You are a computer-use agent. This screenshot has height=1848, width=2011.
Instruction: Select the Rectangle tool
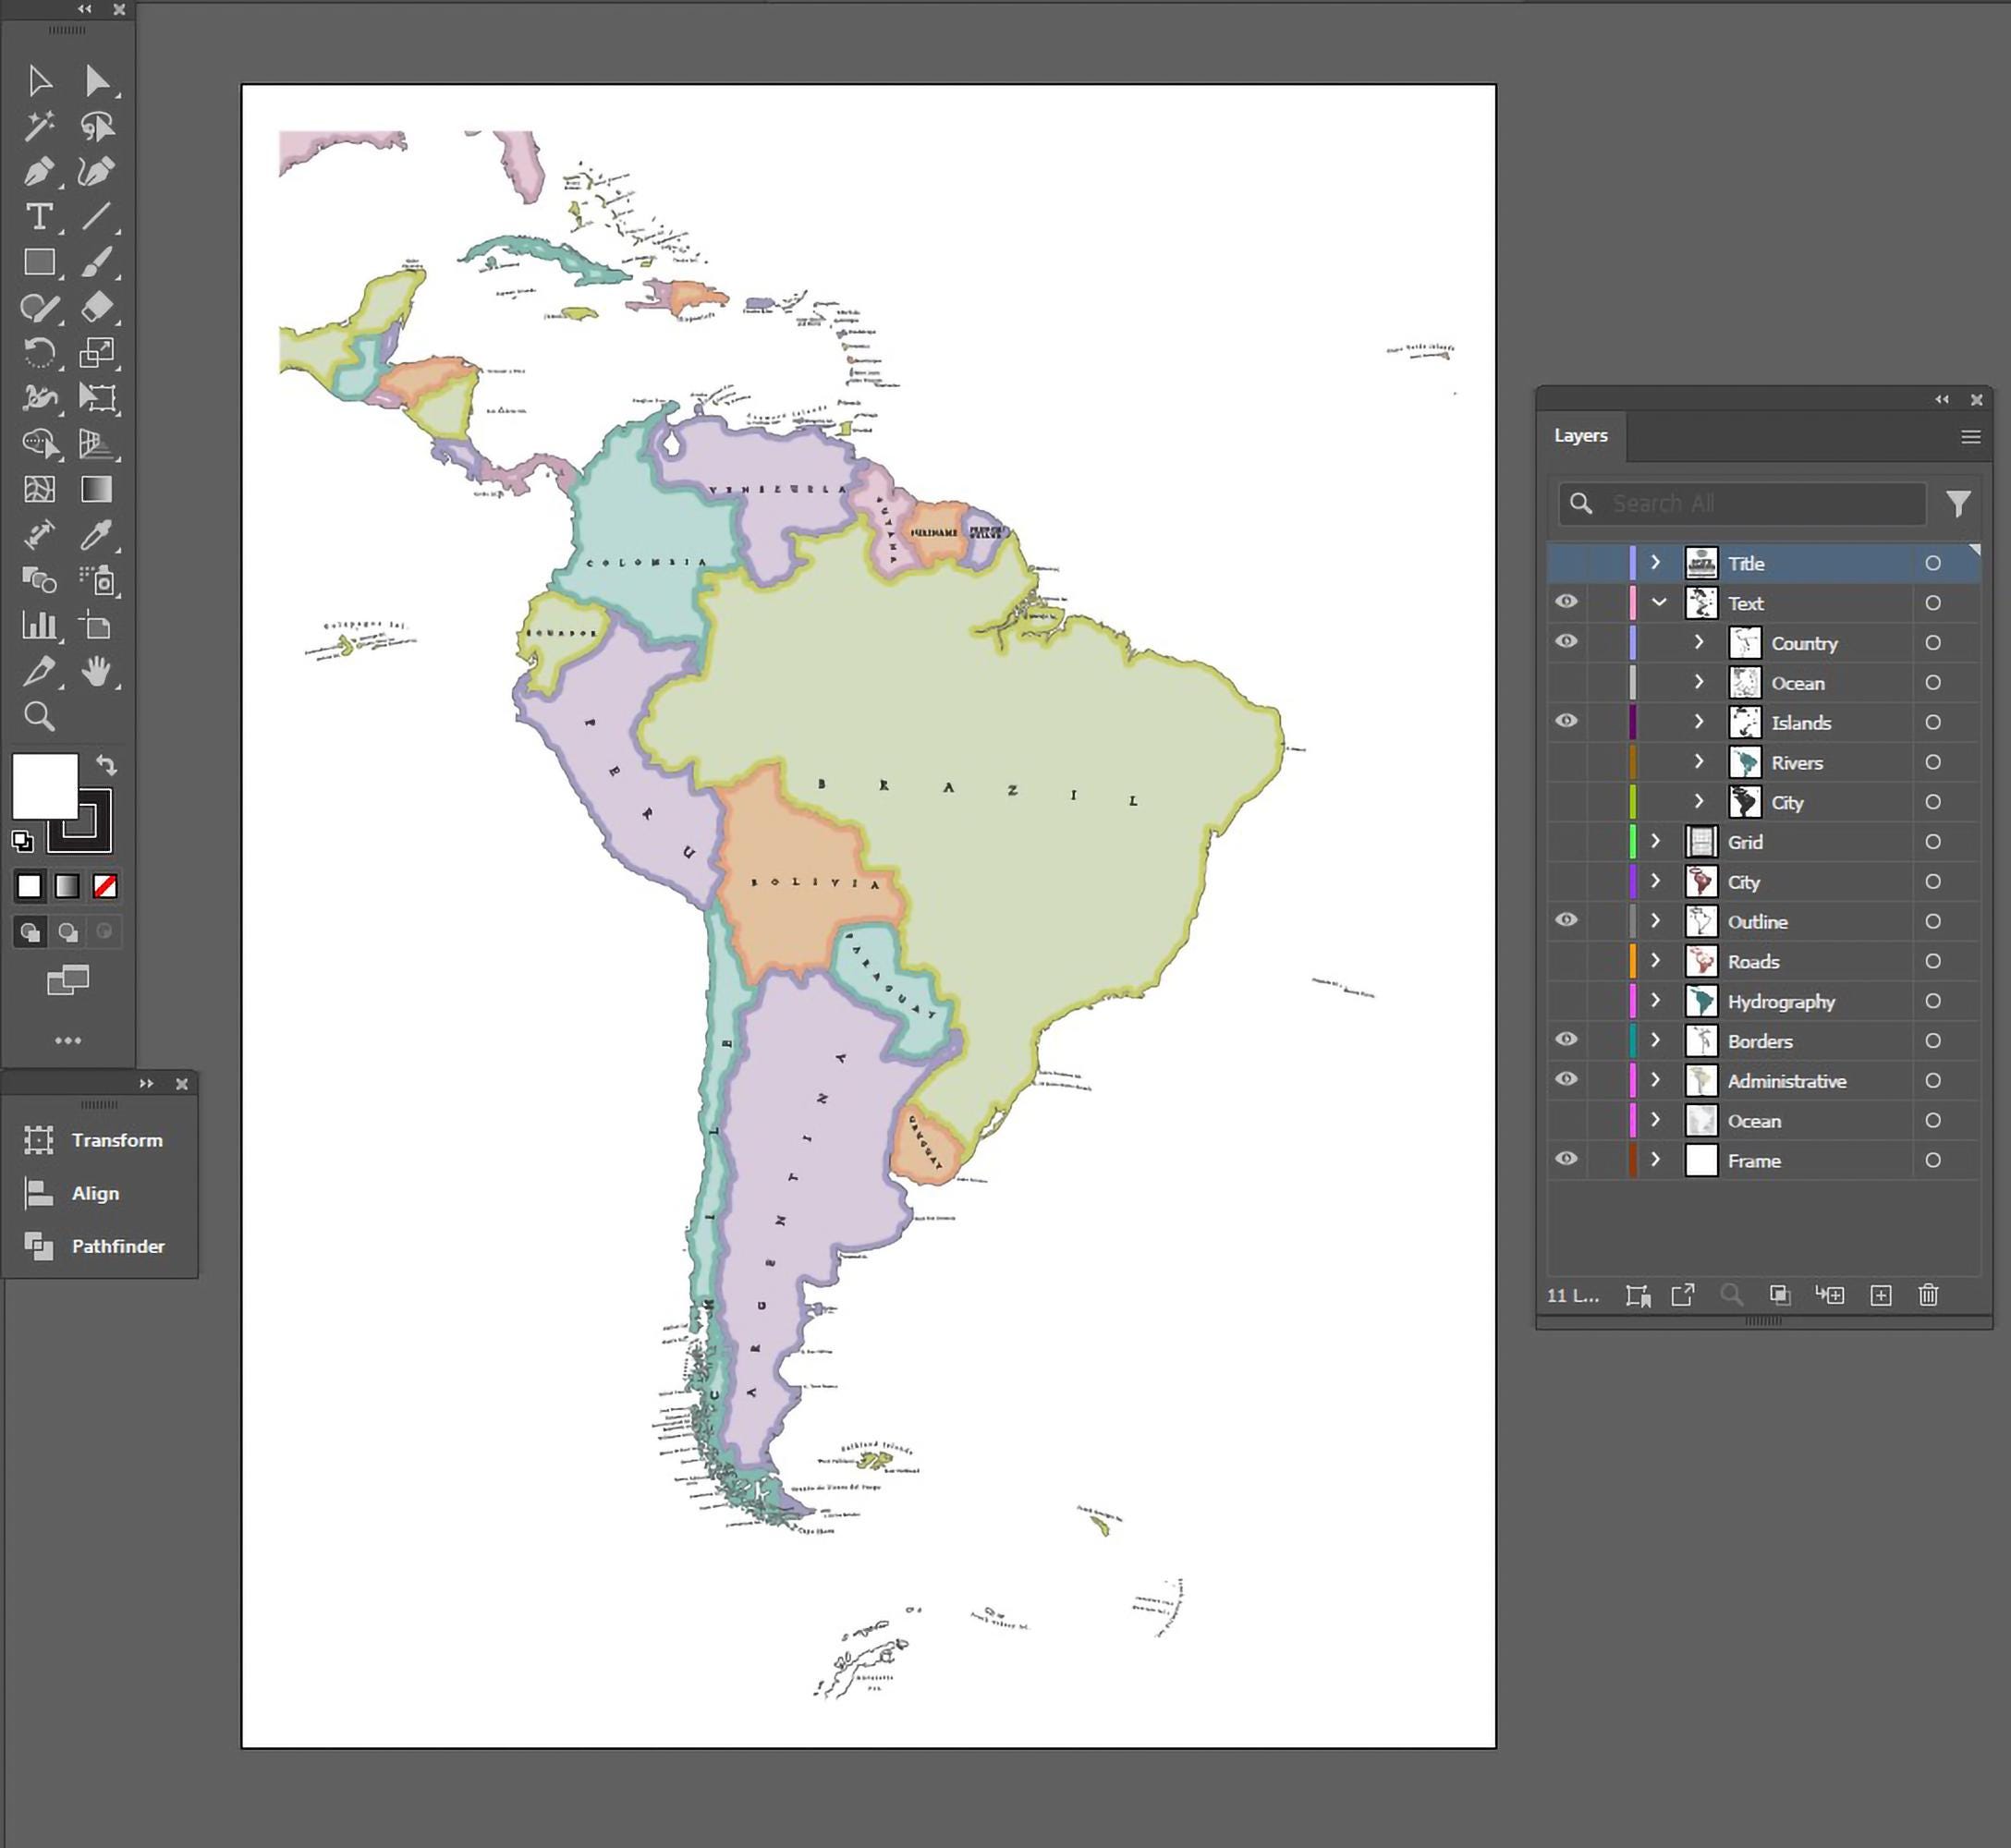pos(40,262)
